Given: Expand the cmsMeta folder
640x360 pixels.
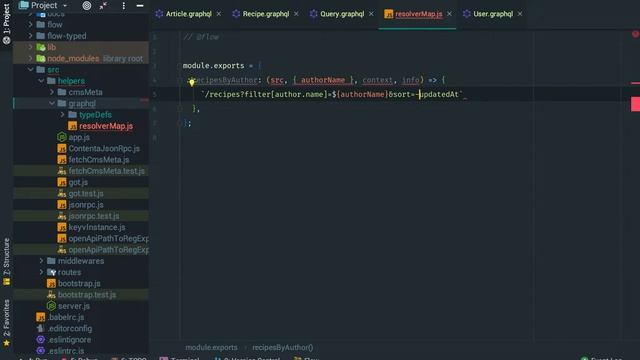Looking at the screenshot, I should [52, 92].
